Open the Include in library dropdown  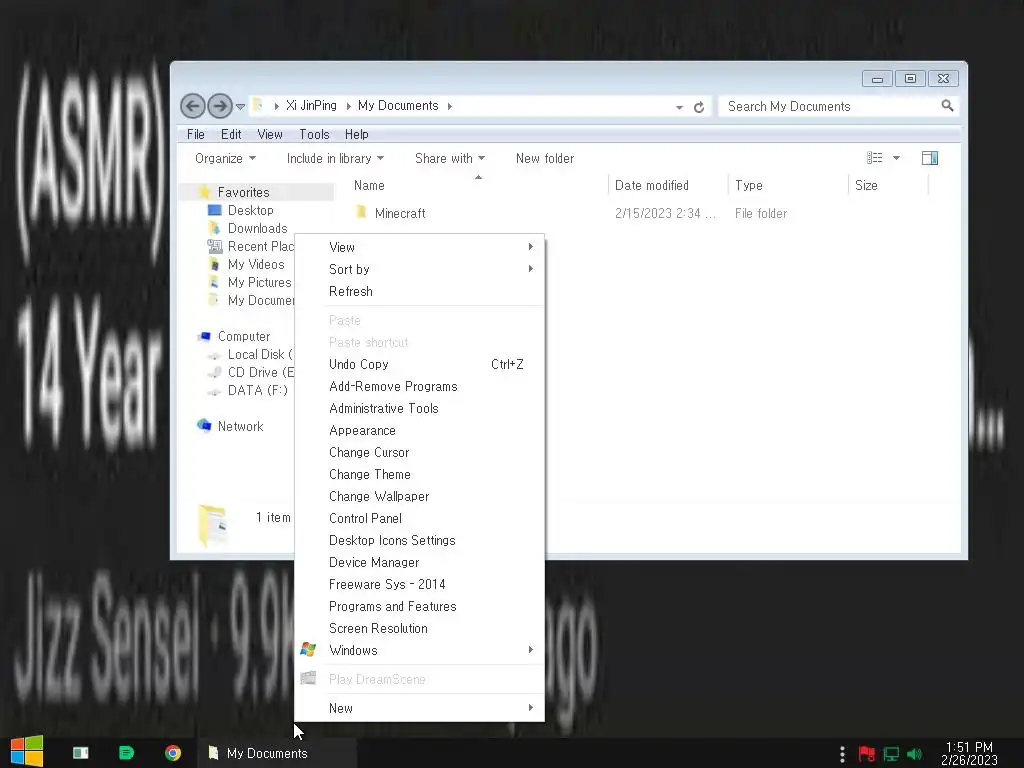(x=335, y=158)
